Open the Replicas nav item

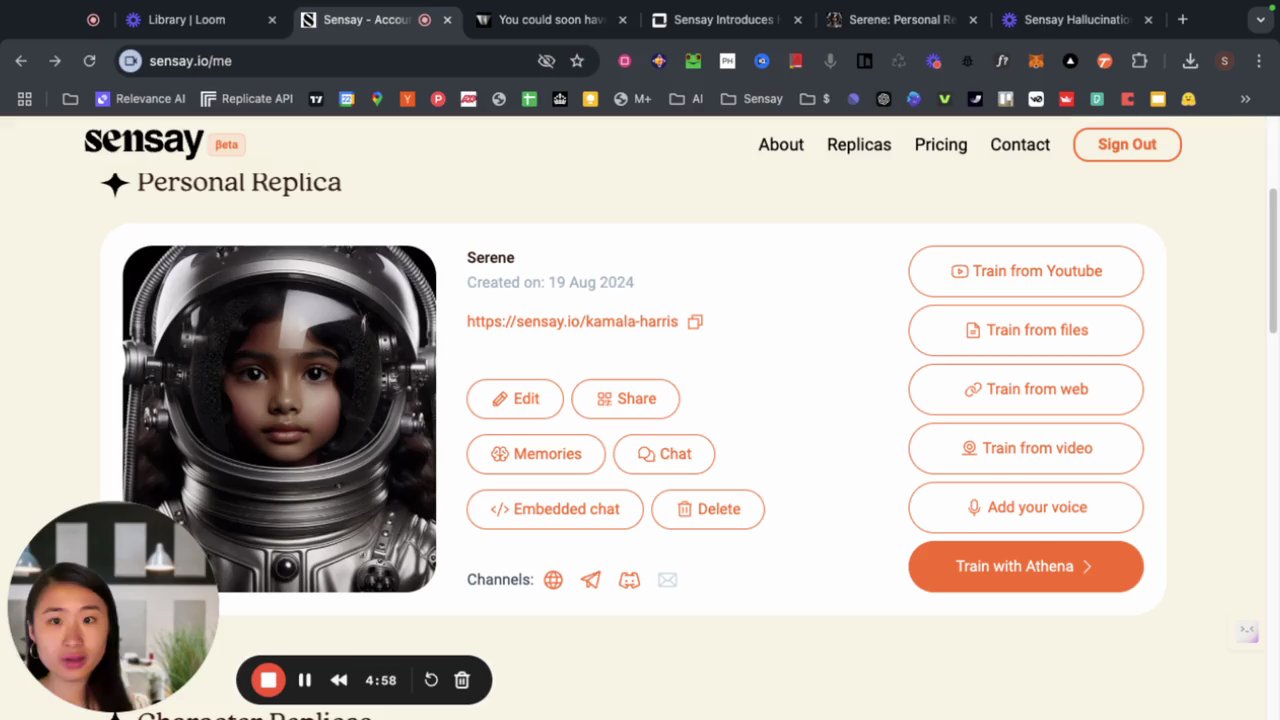pos(859,145)
